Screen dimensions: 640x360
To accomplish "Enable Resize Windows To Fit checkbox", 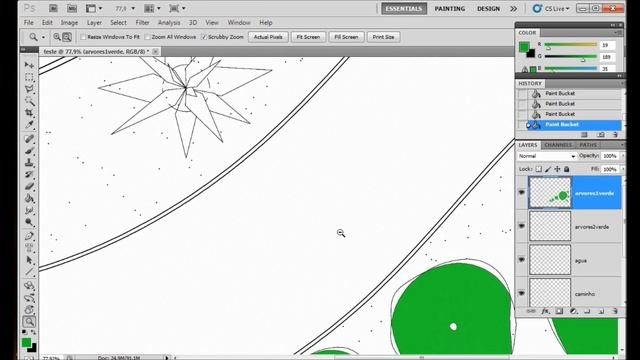I will point(83,37).
